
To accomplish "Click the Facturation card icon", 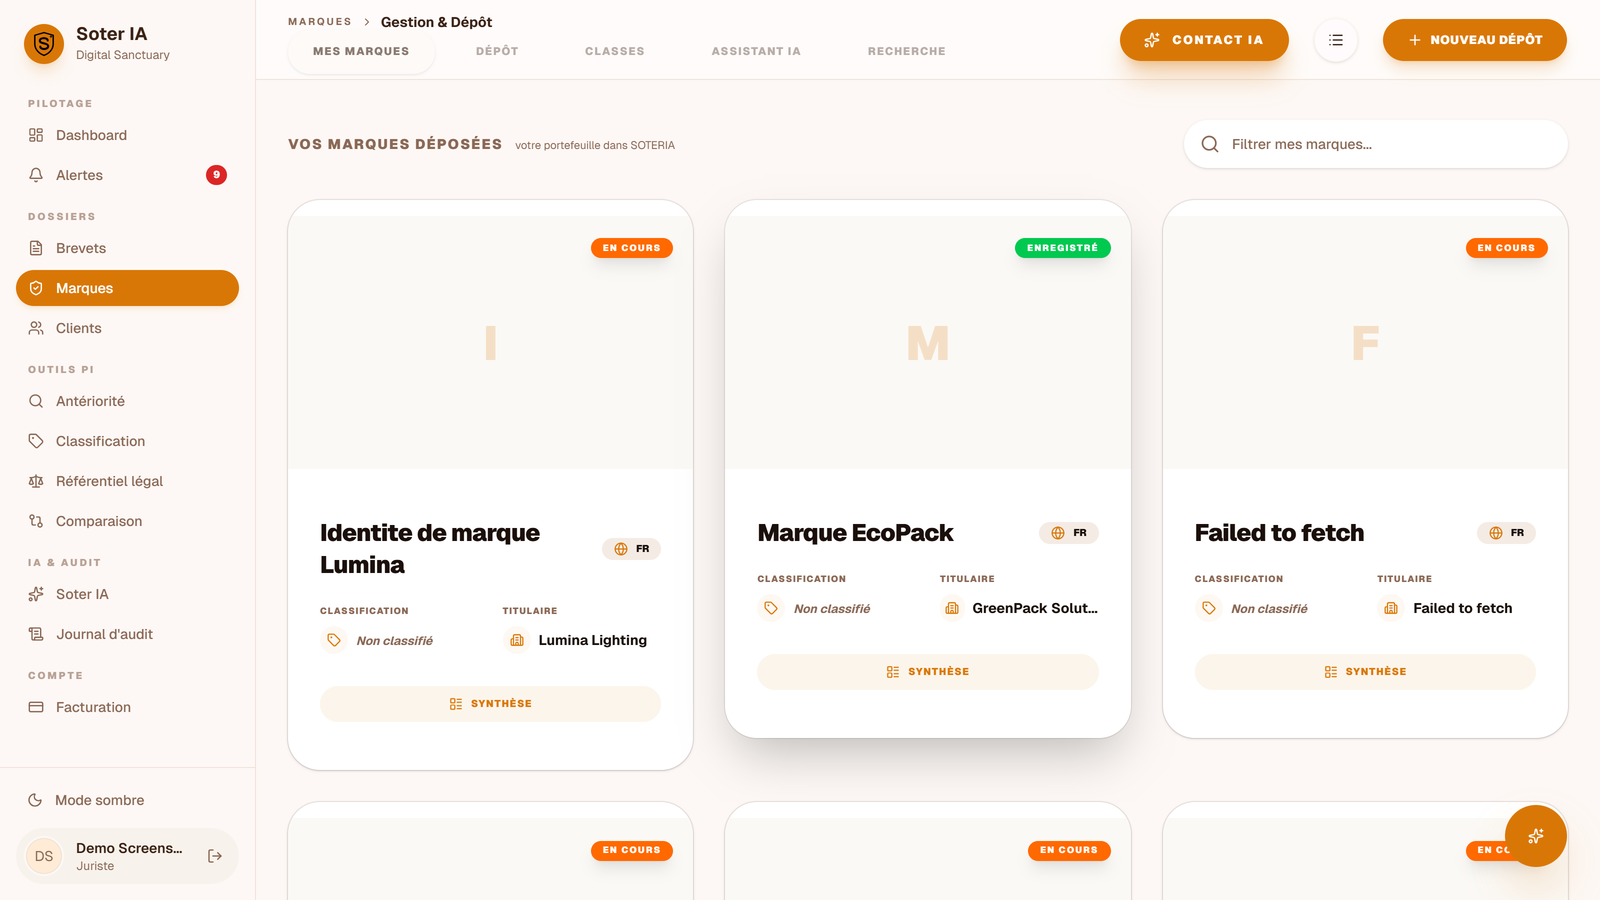I will point(36,707).
